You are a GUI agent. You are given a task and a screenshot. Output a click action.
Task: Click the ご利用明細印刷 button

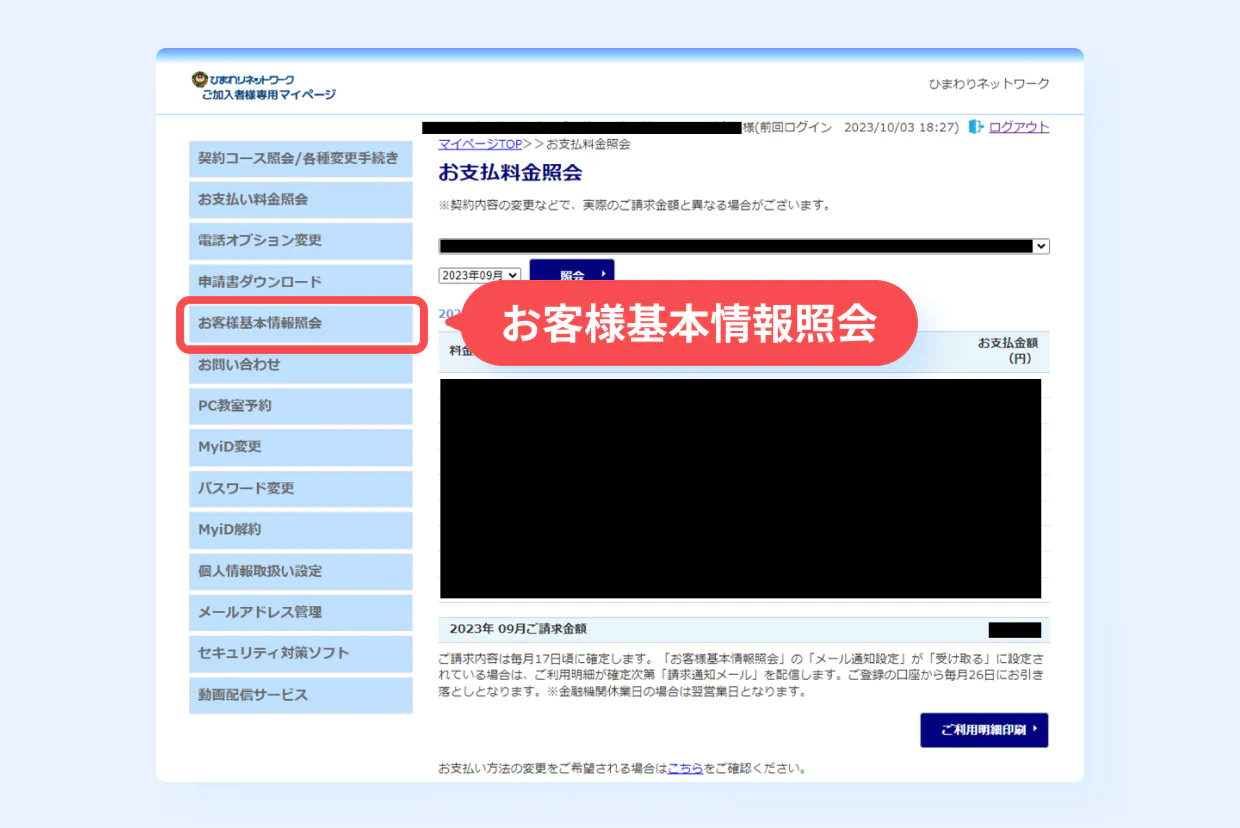[x=983, y=730]
